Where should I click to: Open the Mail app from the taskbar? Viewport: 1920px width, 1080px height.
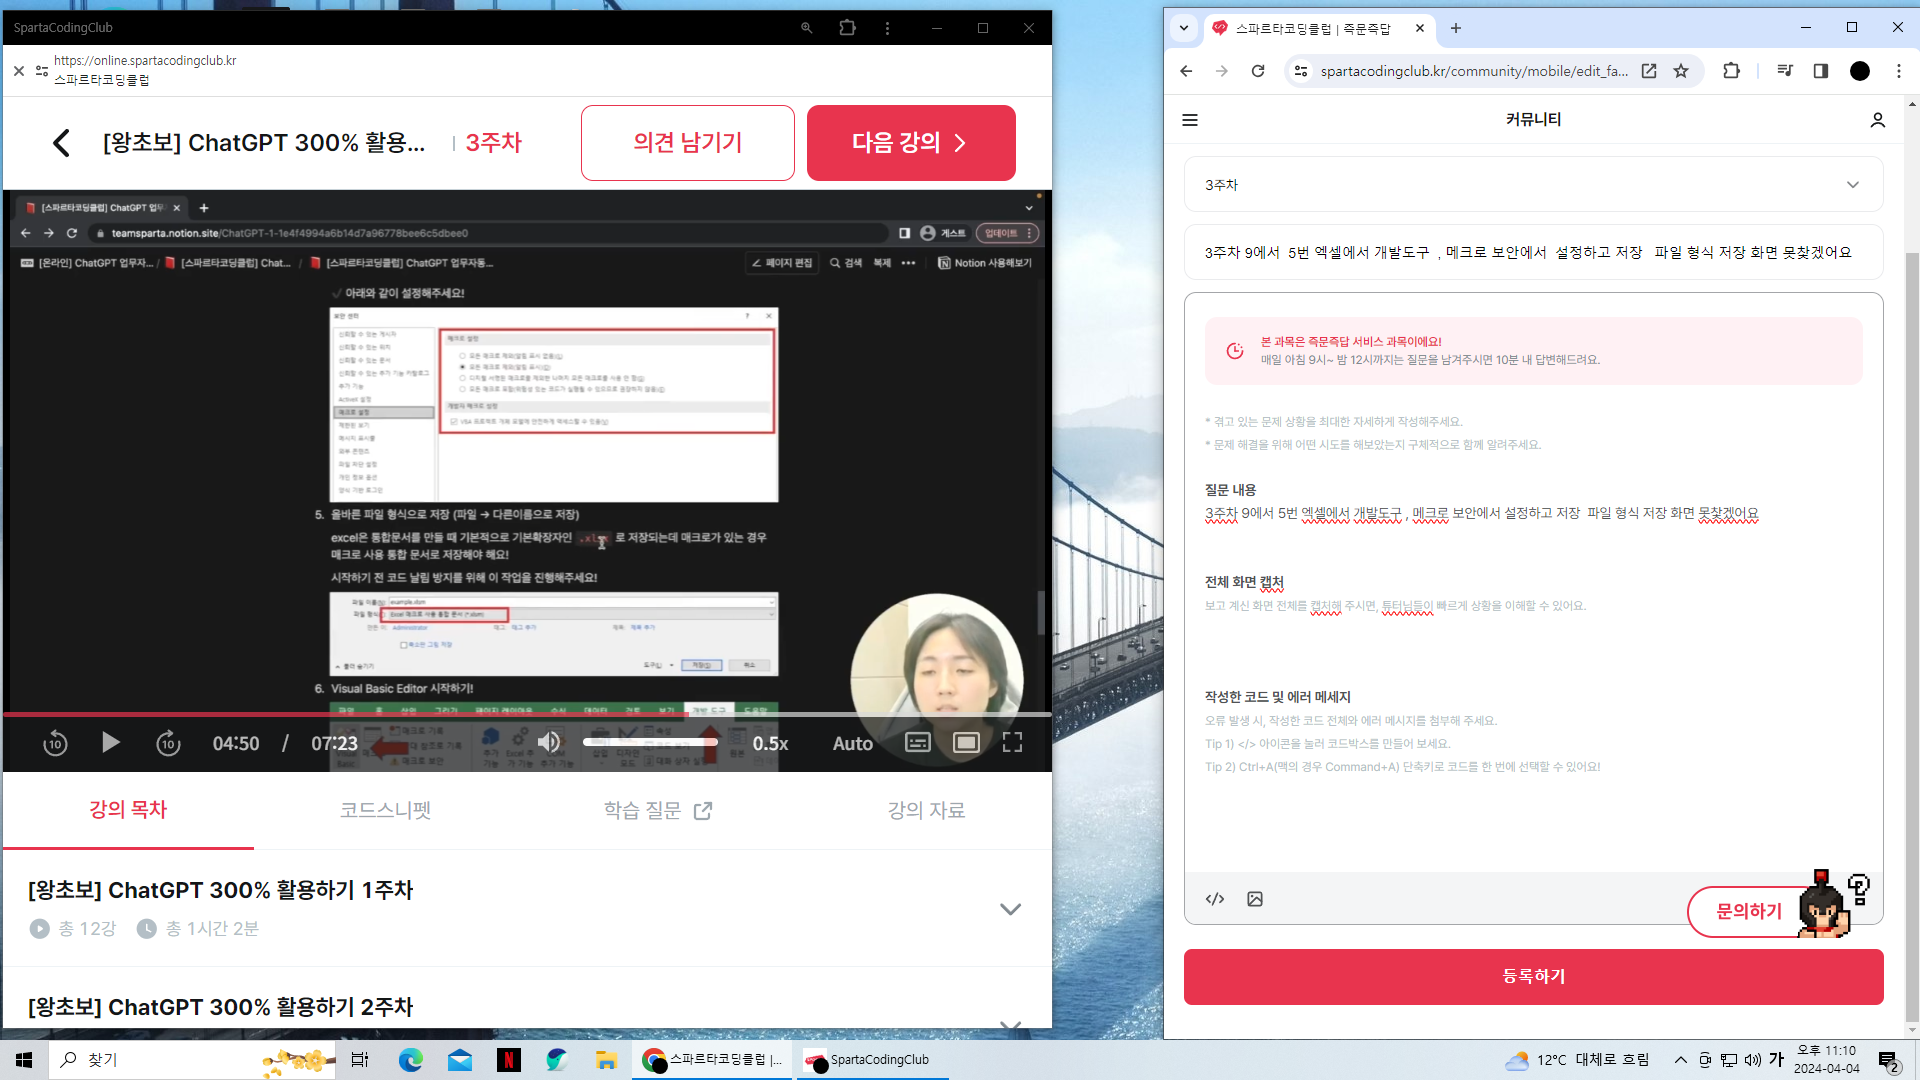click(460, 1060)
